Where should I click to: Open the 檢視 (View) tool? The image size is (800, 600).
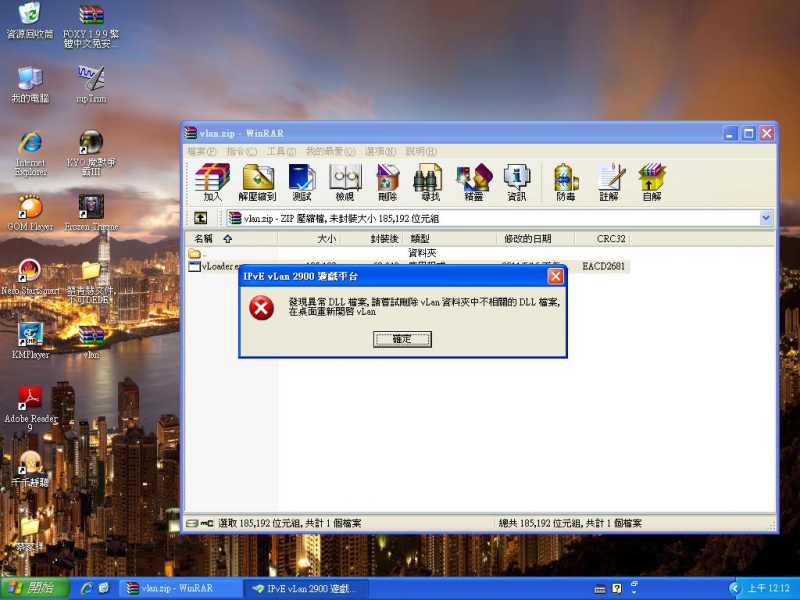point(345,180)
